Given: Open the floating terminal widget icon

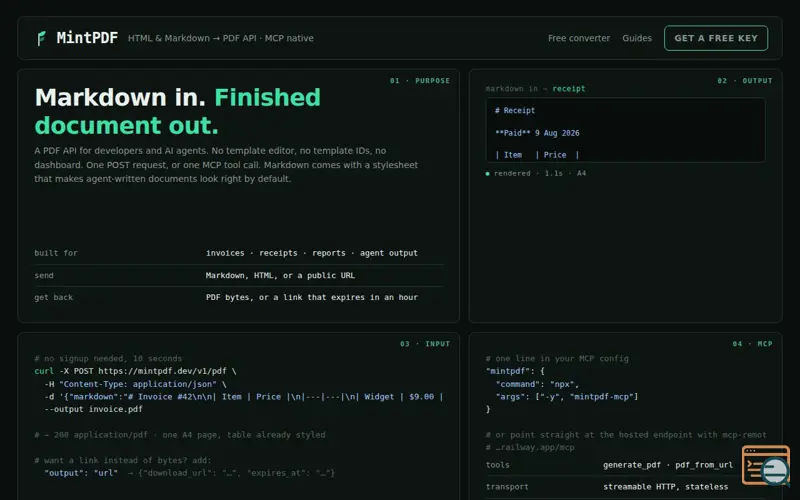Looking at the screenshot, I should 765,465.
